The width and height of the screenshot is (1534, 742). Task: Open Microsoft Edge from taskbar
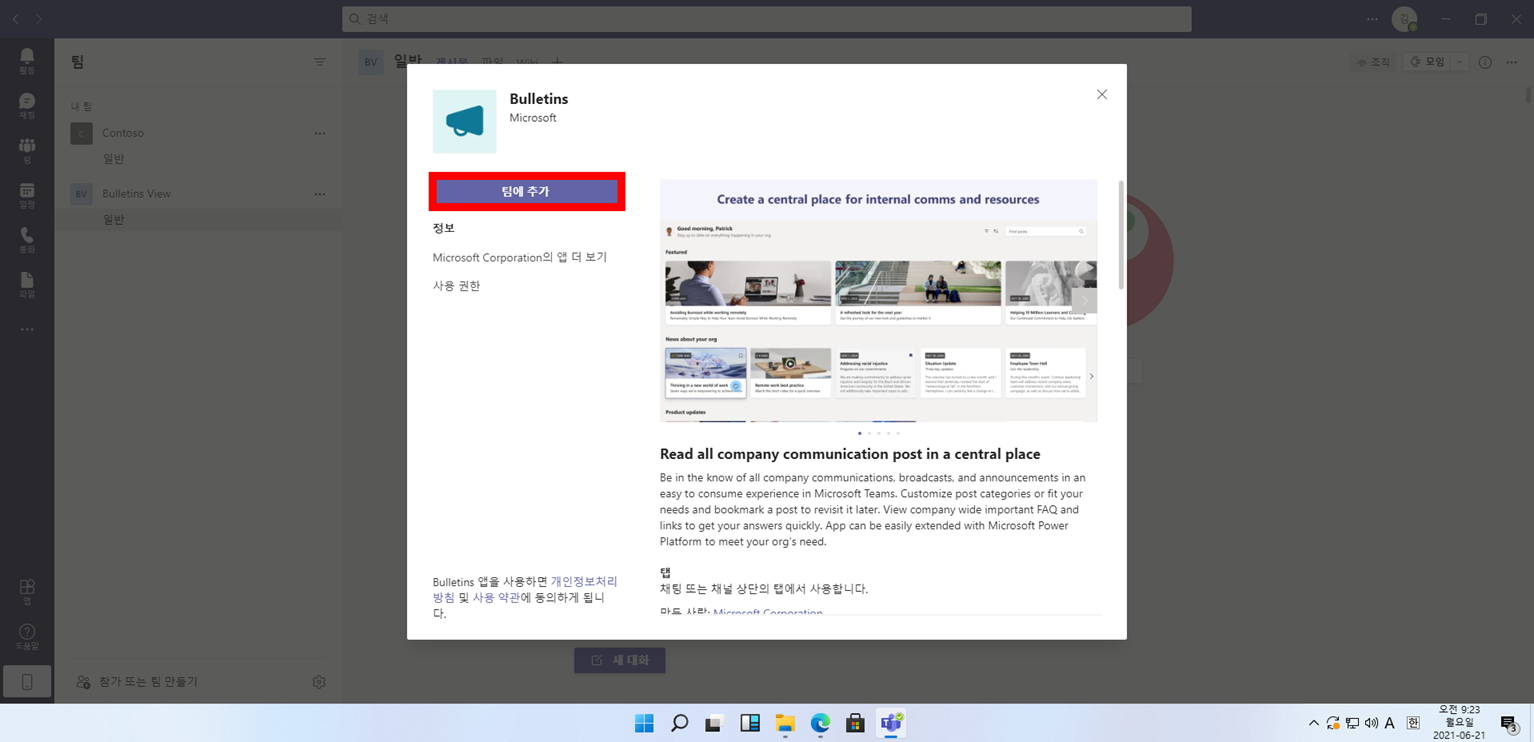tap(820, 723)
